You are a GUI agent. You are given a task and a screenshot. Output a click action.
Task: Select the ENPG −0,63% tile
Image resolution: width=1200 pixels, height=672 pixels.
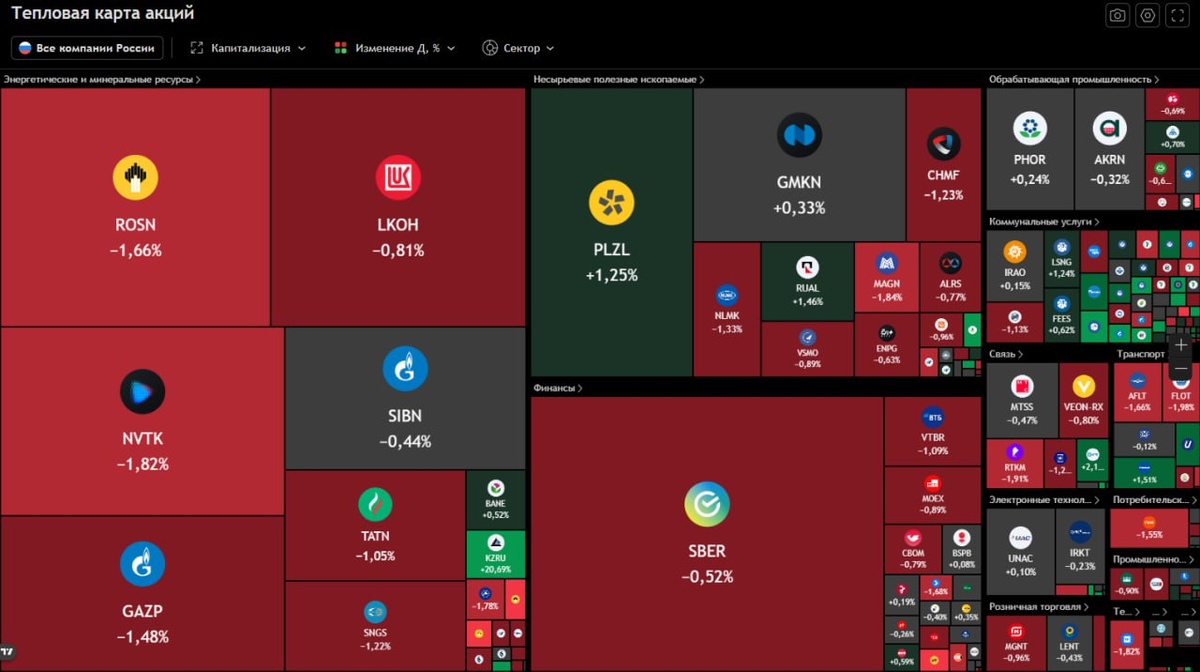(886, 344)
